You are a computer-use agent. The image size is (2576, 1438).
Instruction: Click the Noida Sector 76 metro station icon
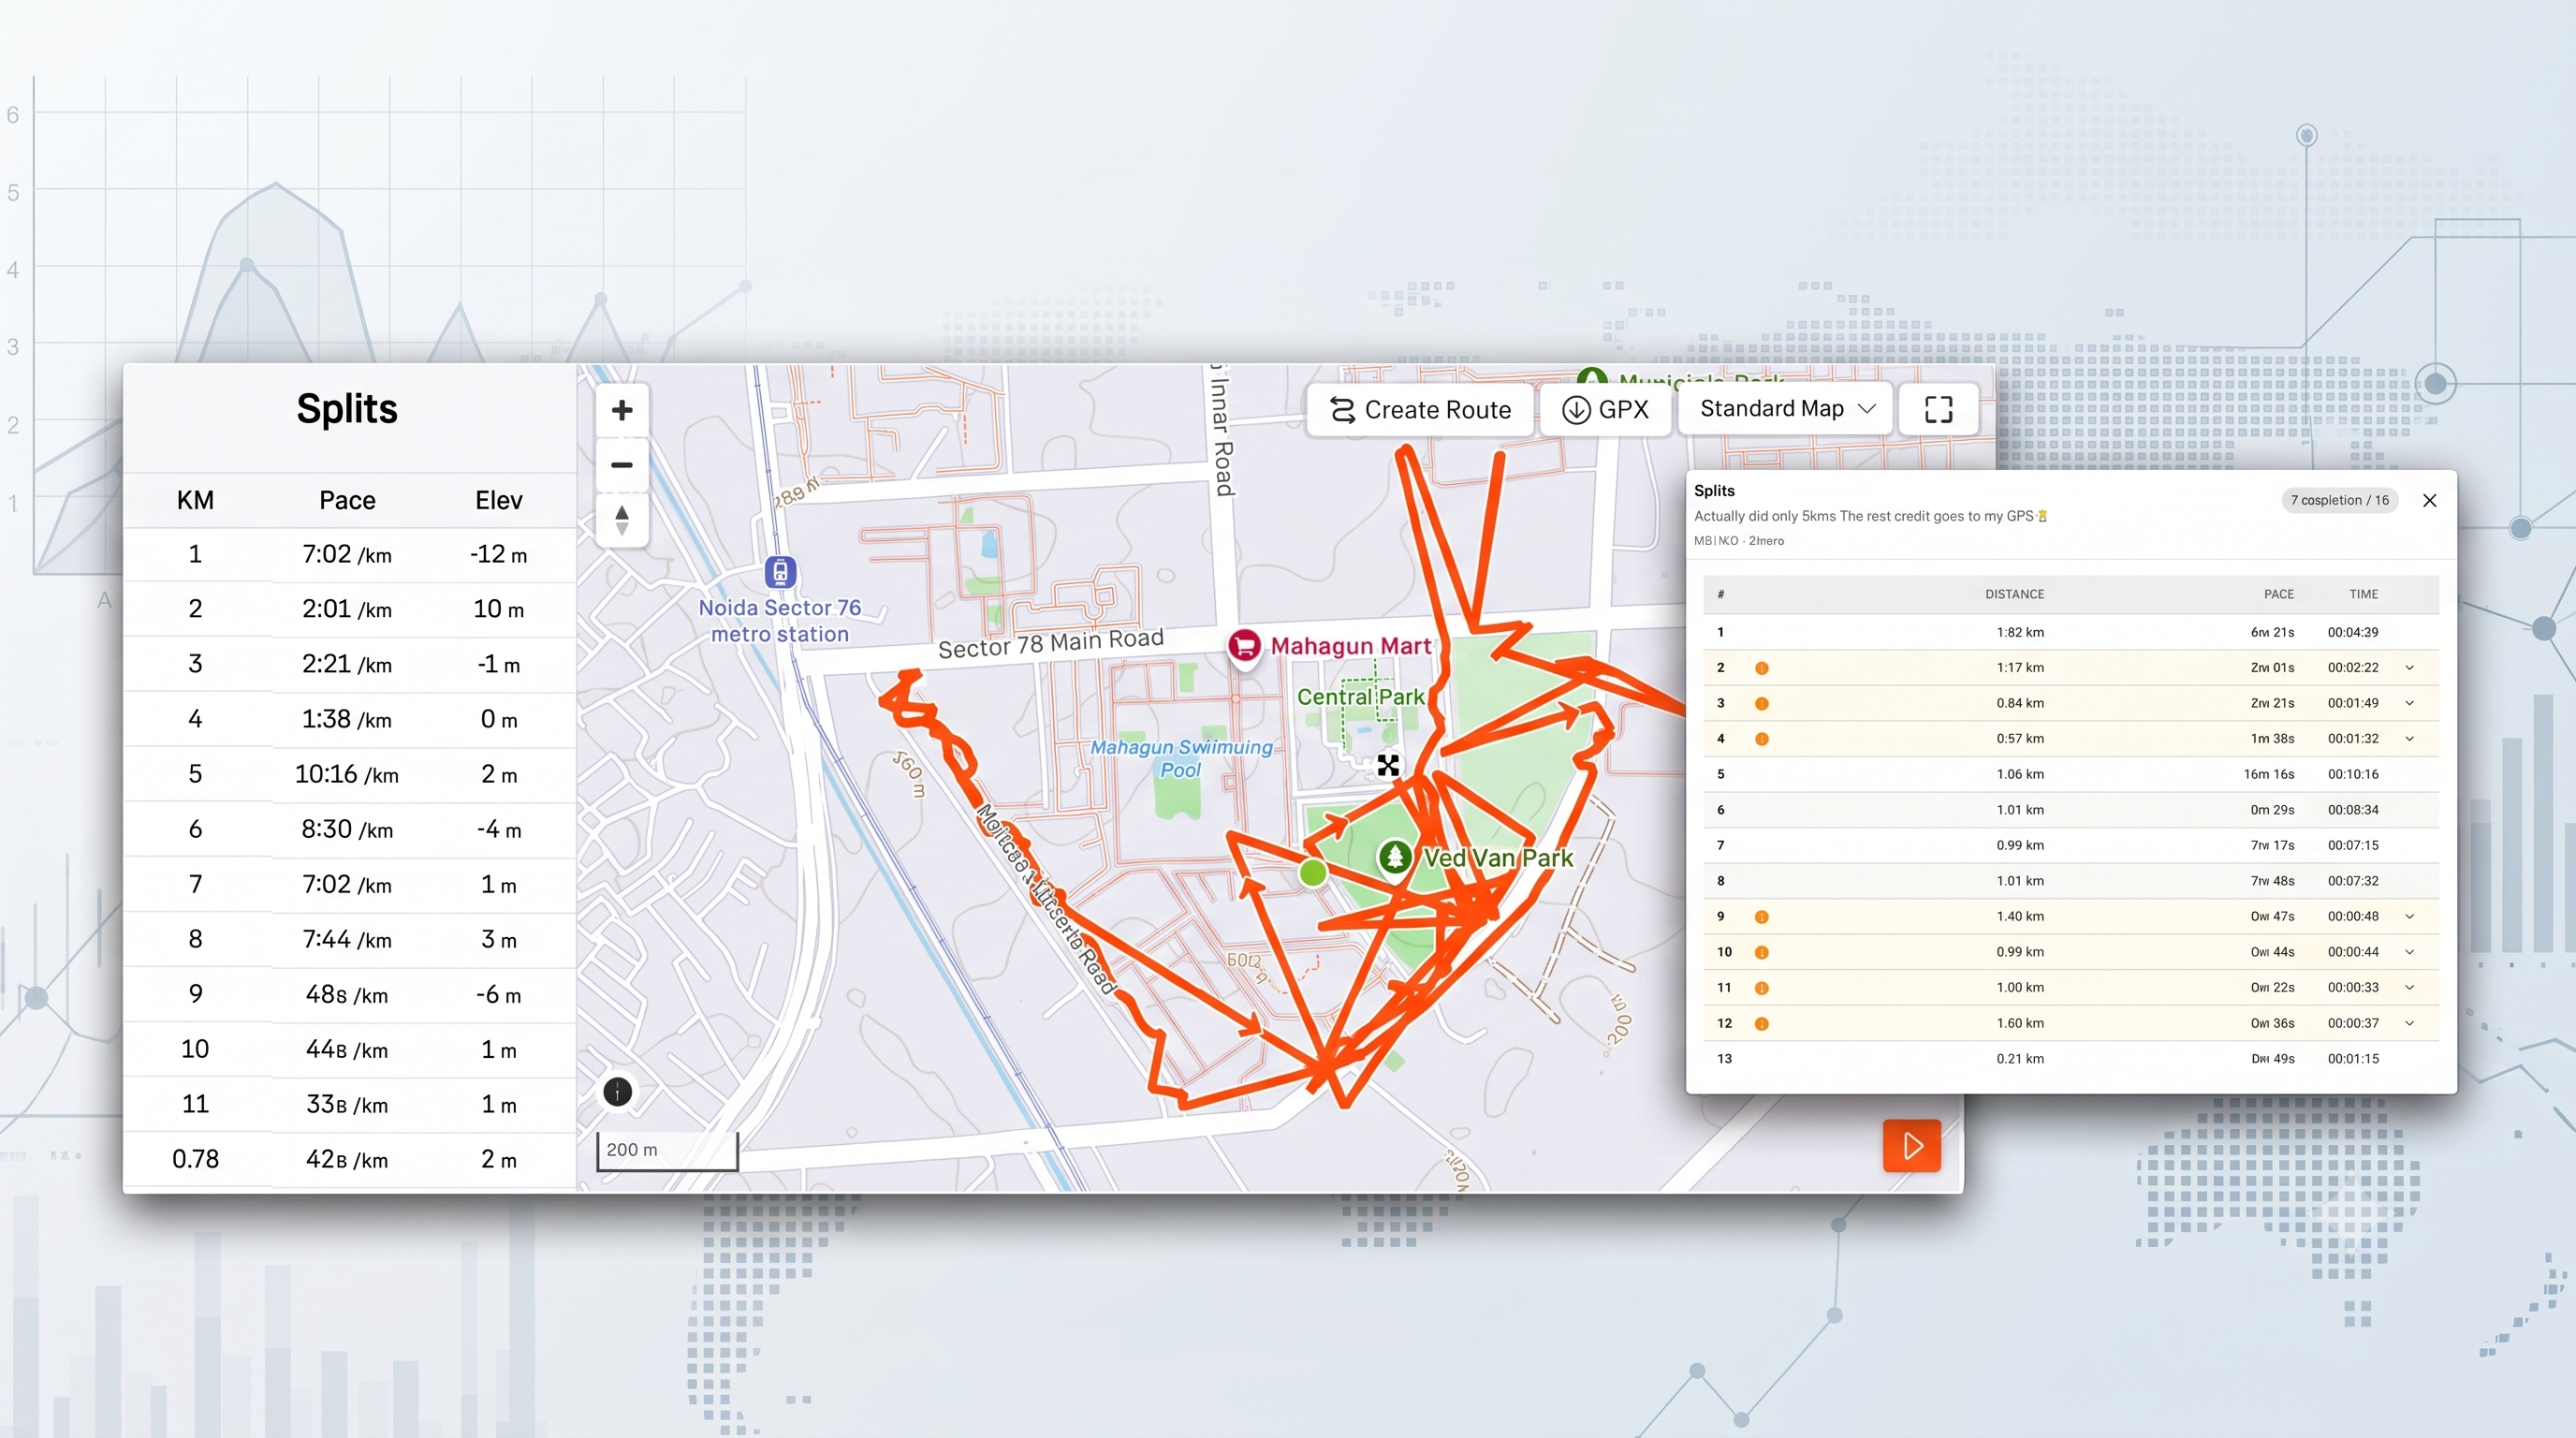[x=780, y=572]
